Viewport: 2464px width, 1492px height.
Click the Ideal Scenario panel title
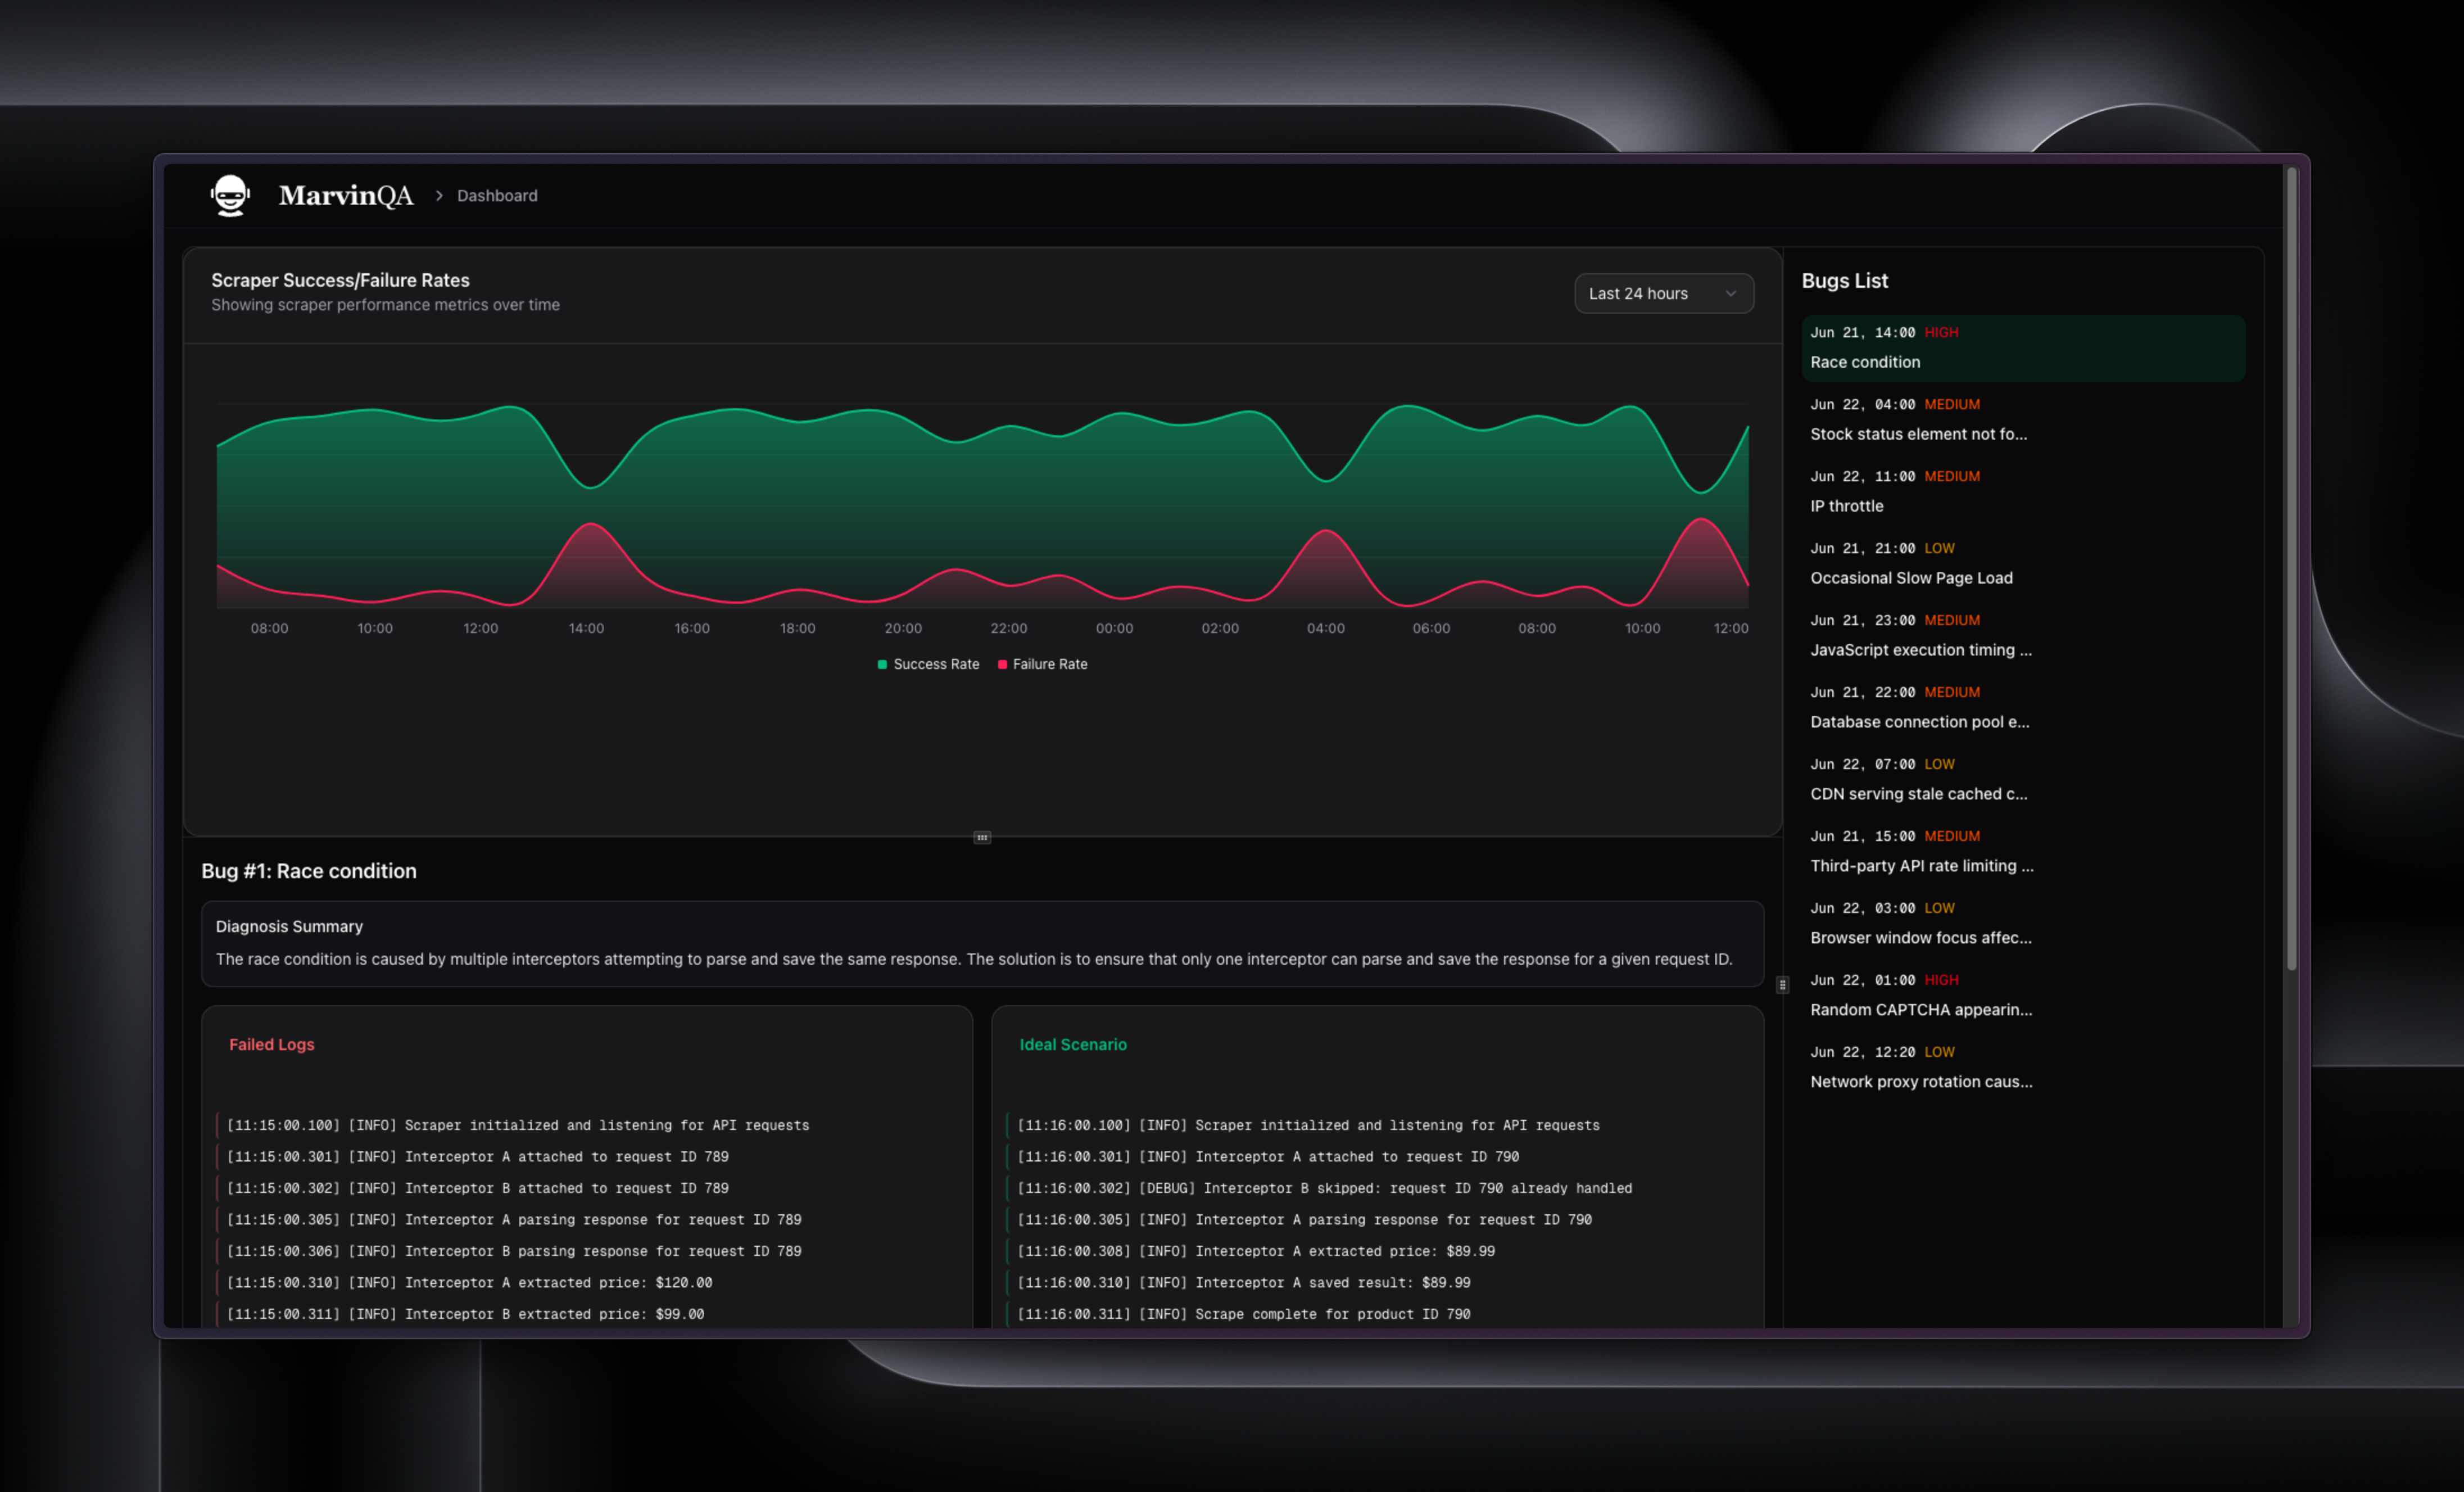[1073, 1044]
